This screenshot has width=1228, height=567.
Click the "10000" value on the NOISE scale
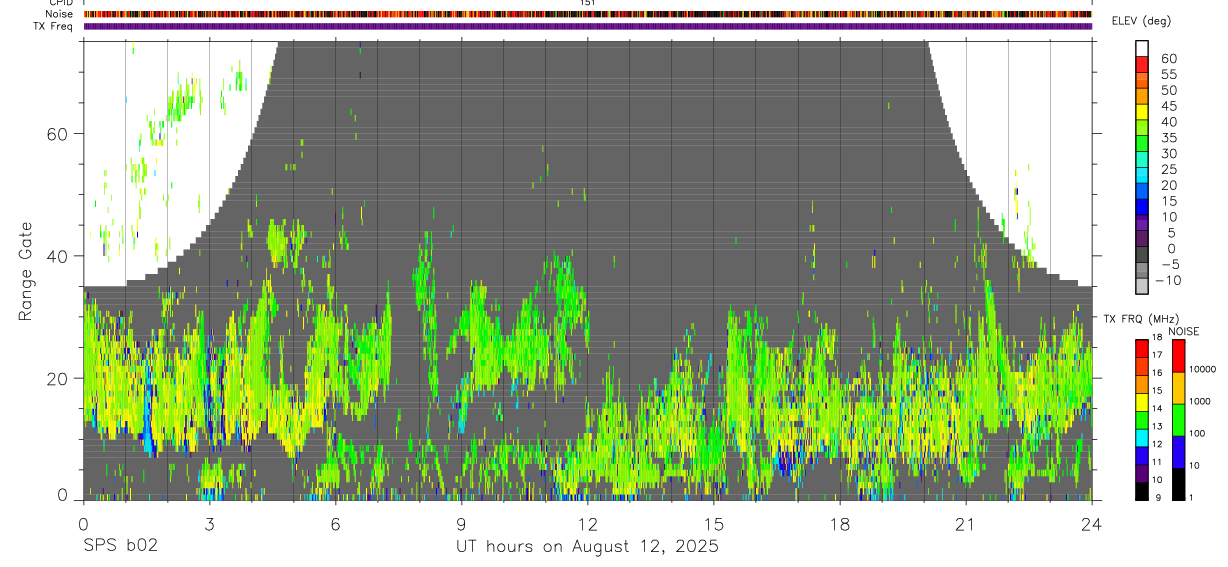[x=1202, y=369]
